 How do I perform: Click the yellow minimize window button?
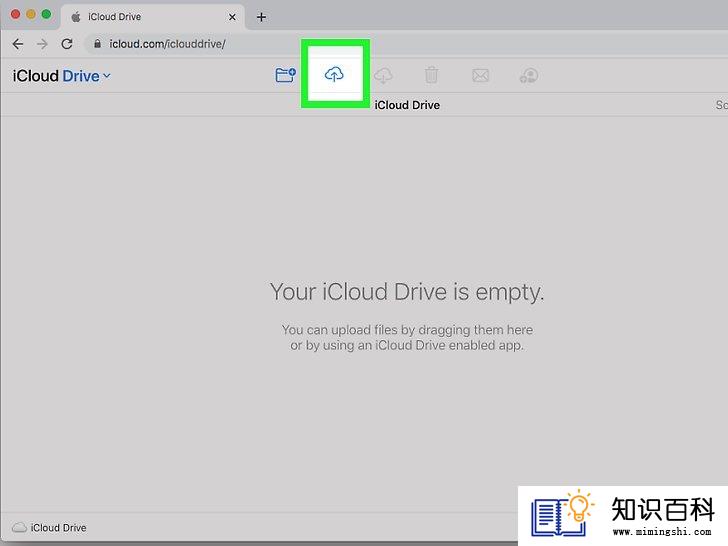(x=31, y=14)
